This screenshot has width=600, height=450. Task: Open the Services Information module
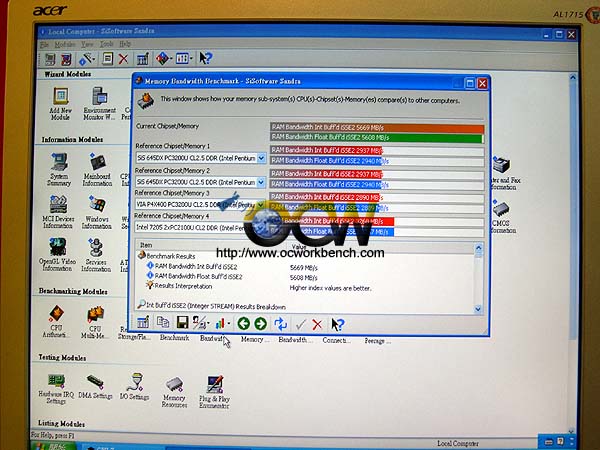pos(96,255)
